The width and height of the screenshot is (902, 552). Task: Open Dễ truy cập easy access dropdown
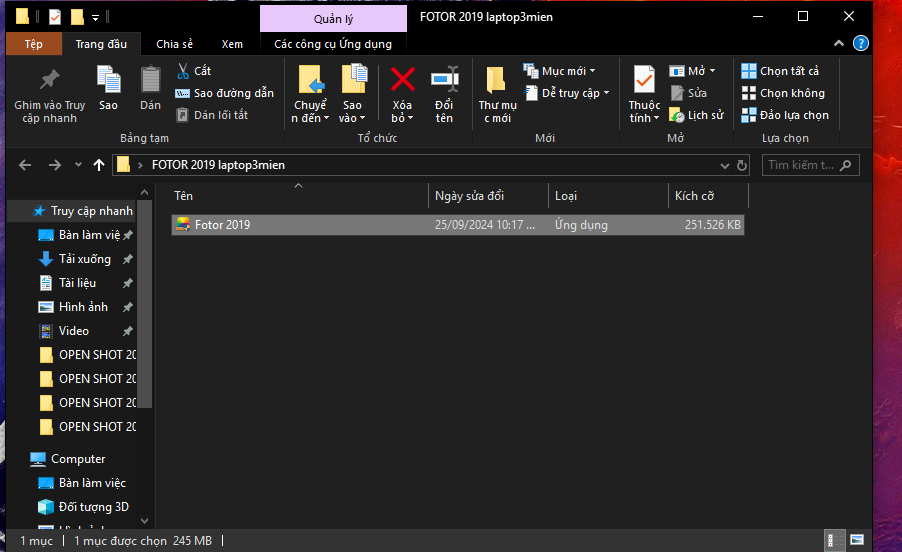[x=567, y=93]
